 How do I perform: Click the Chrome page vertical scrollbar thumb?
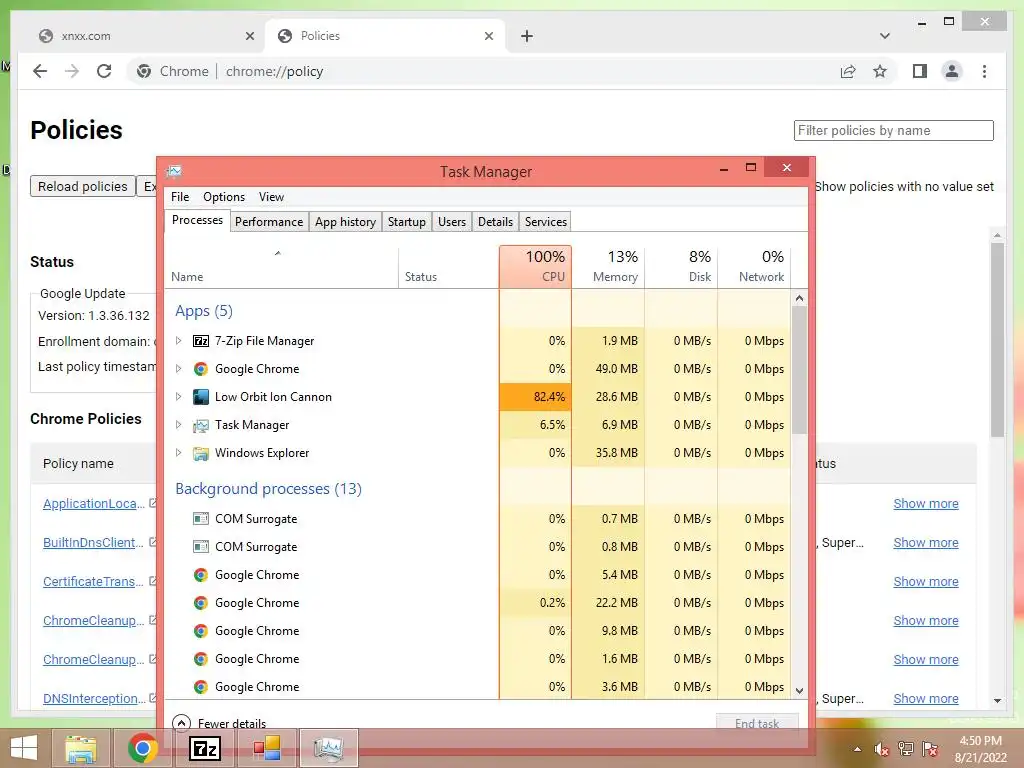click(x=997, y=340)
